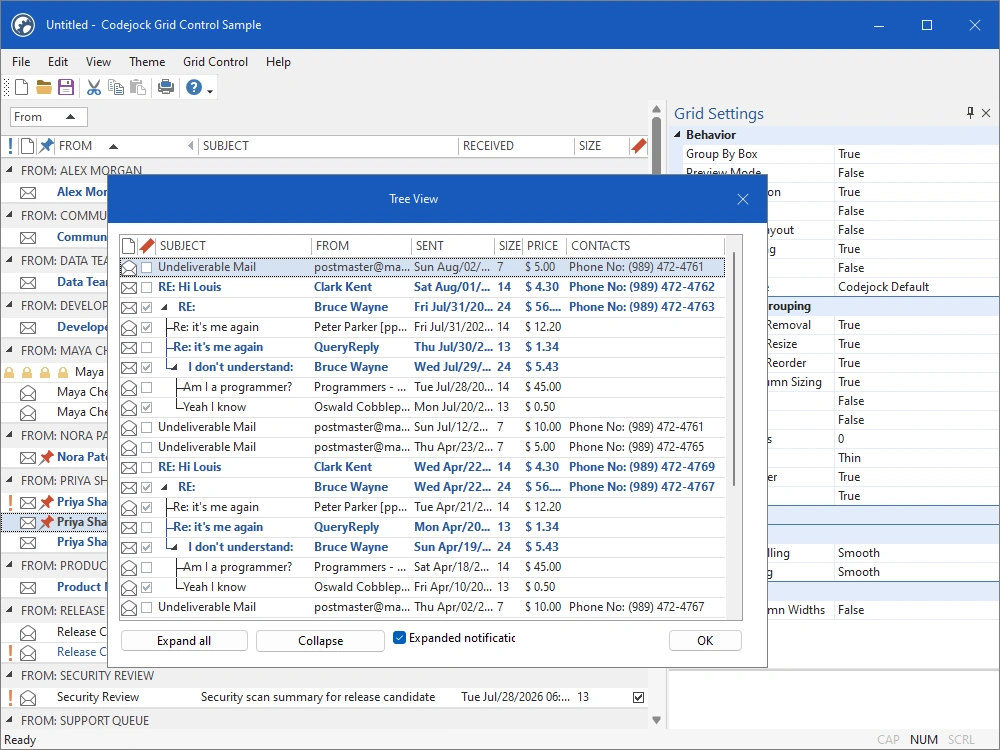This screenshot has width=1000, height=750.
Task: Cut using the scissors icon
Action: pyautogui.click(x=94, y=87)
